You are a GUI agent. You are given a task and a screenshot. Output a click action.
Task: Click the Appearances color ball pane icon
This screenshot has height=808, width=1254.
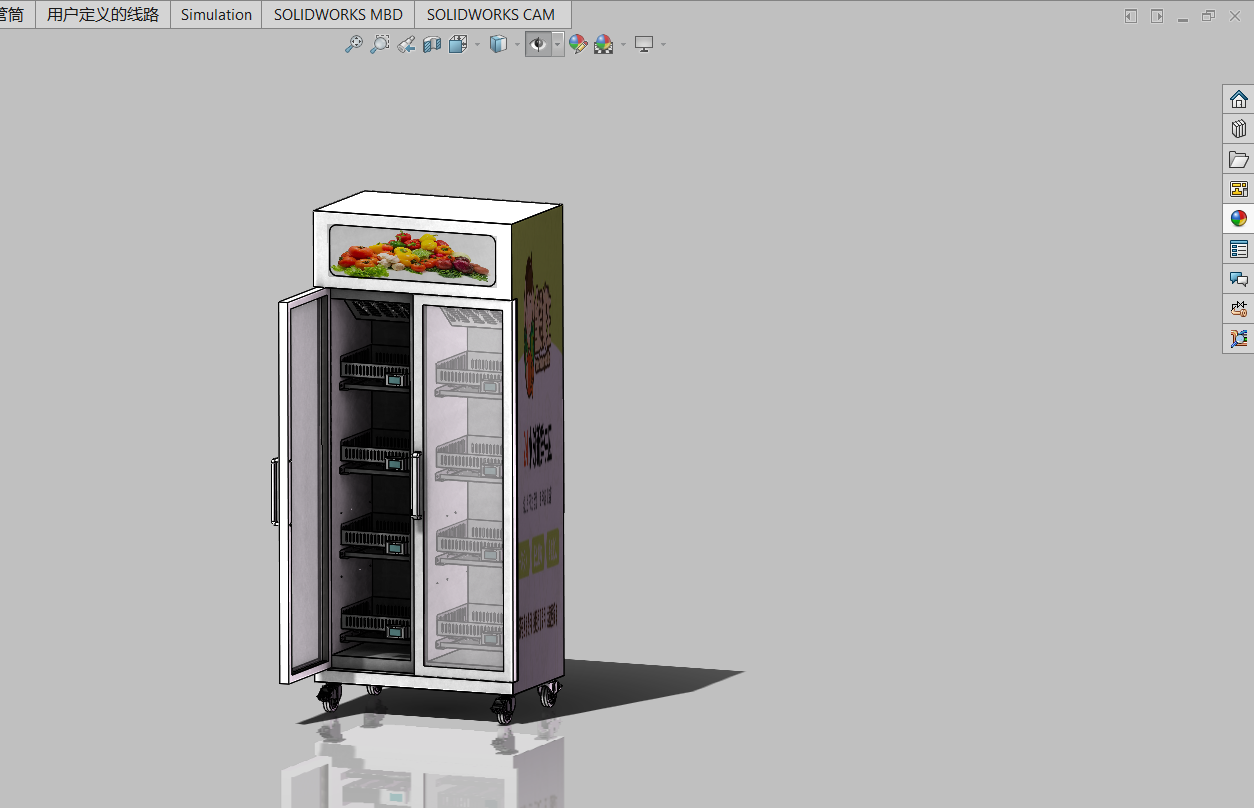coord(1239,219)
